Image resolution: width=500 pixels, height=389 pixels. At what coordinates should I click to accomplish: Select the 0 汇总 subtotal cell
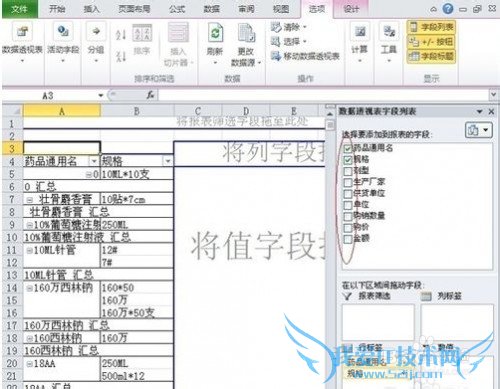(98, 186)
